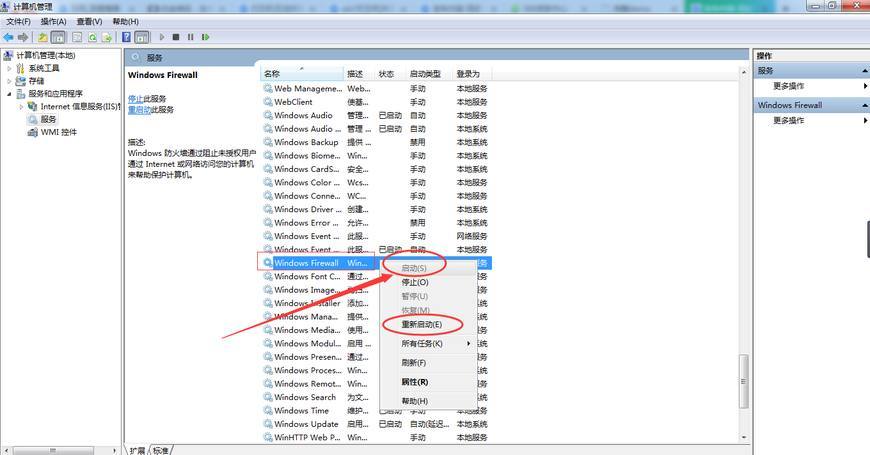Click the Start Service play icon
This screenshot has height=455, width=870.
click(x=162, y=37)
